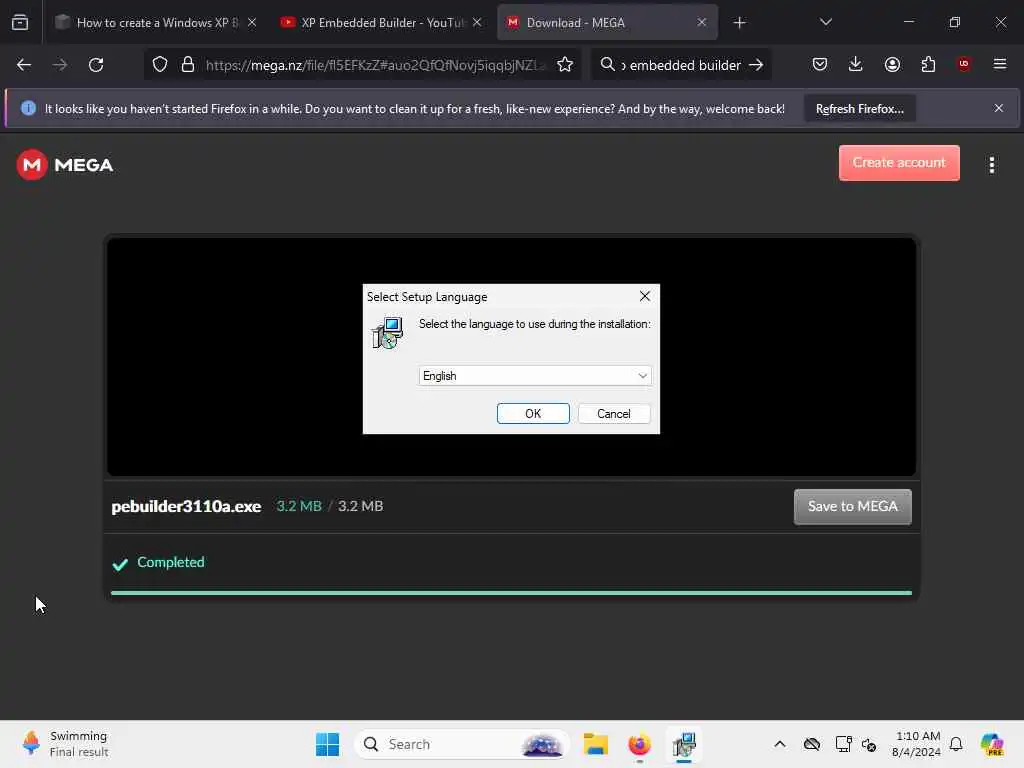
Task: Click the taskbar Search box
Action: pos(462,744)
